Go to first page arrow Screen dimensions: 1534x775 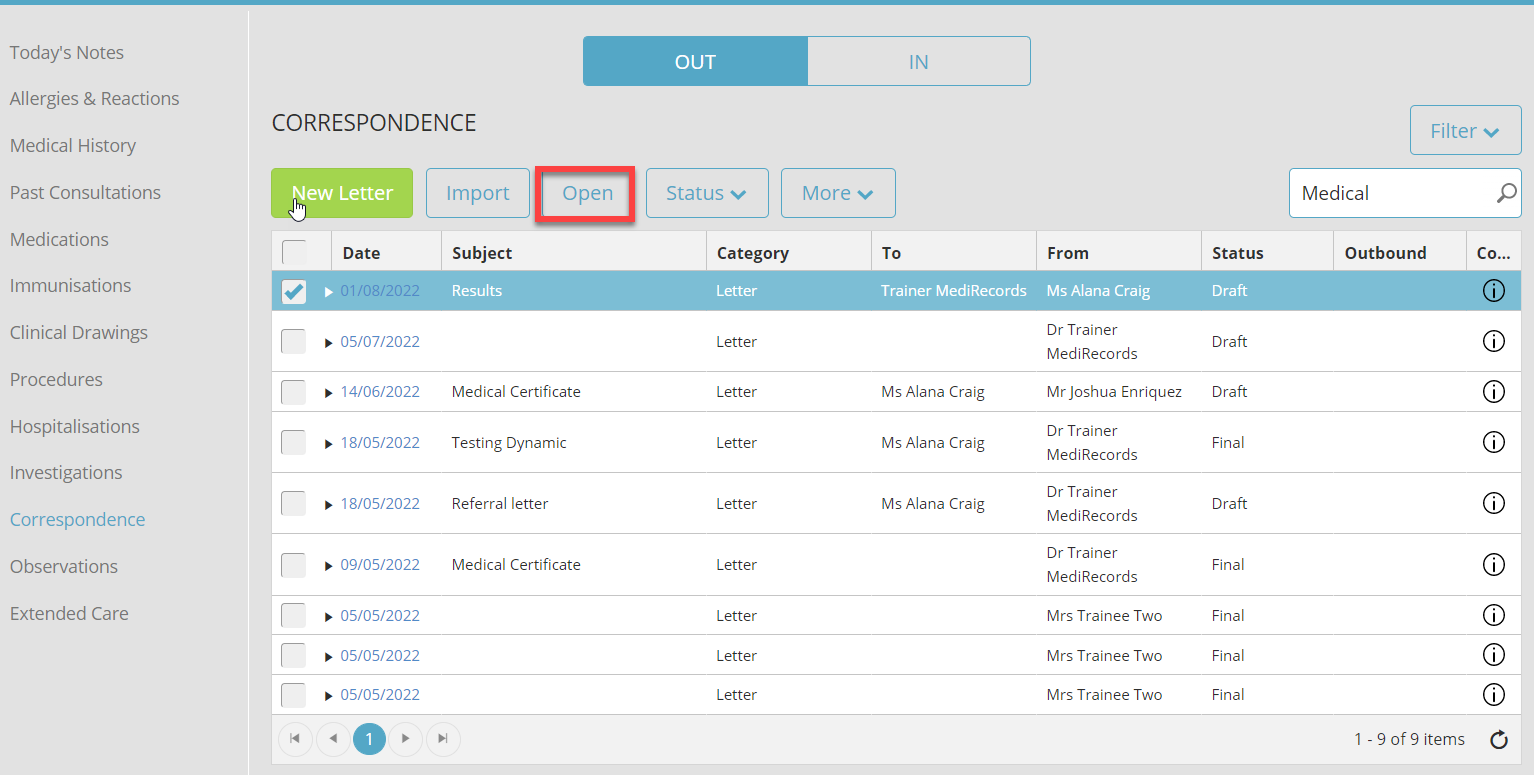tap(295, 739)
